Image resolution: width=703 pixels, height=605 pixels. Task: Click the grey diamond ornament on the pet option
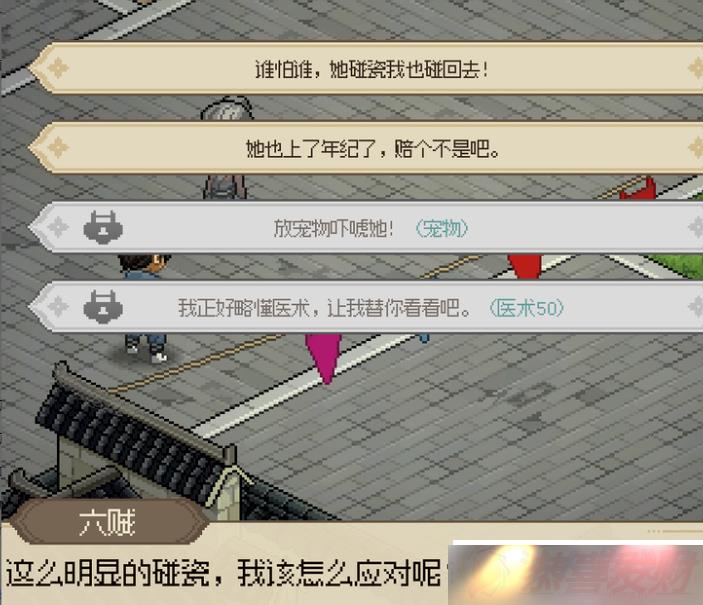click(x=58, y=227)
